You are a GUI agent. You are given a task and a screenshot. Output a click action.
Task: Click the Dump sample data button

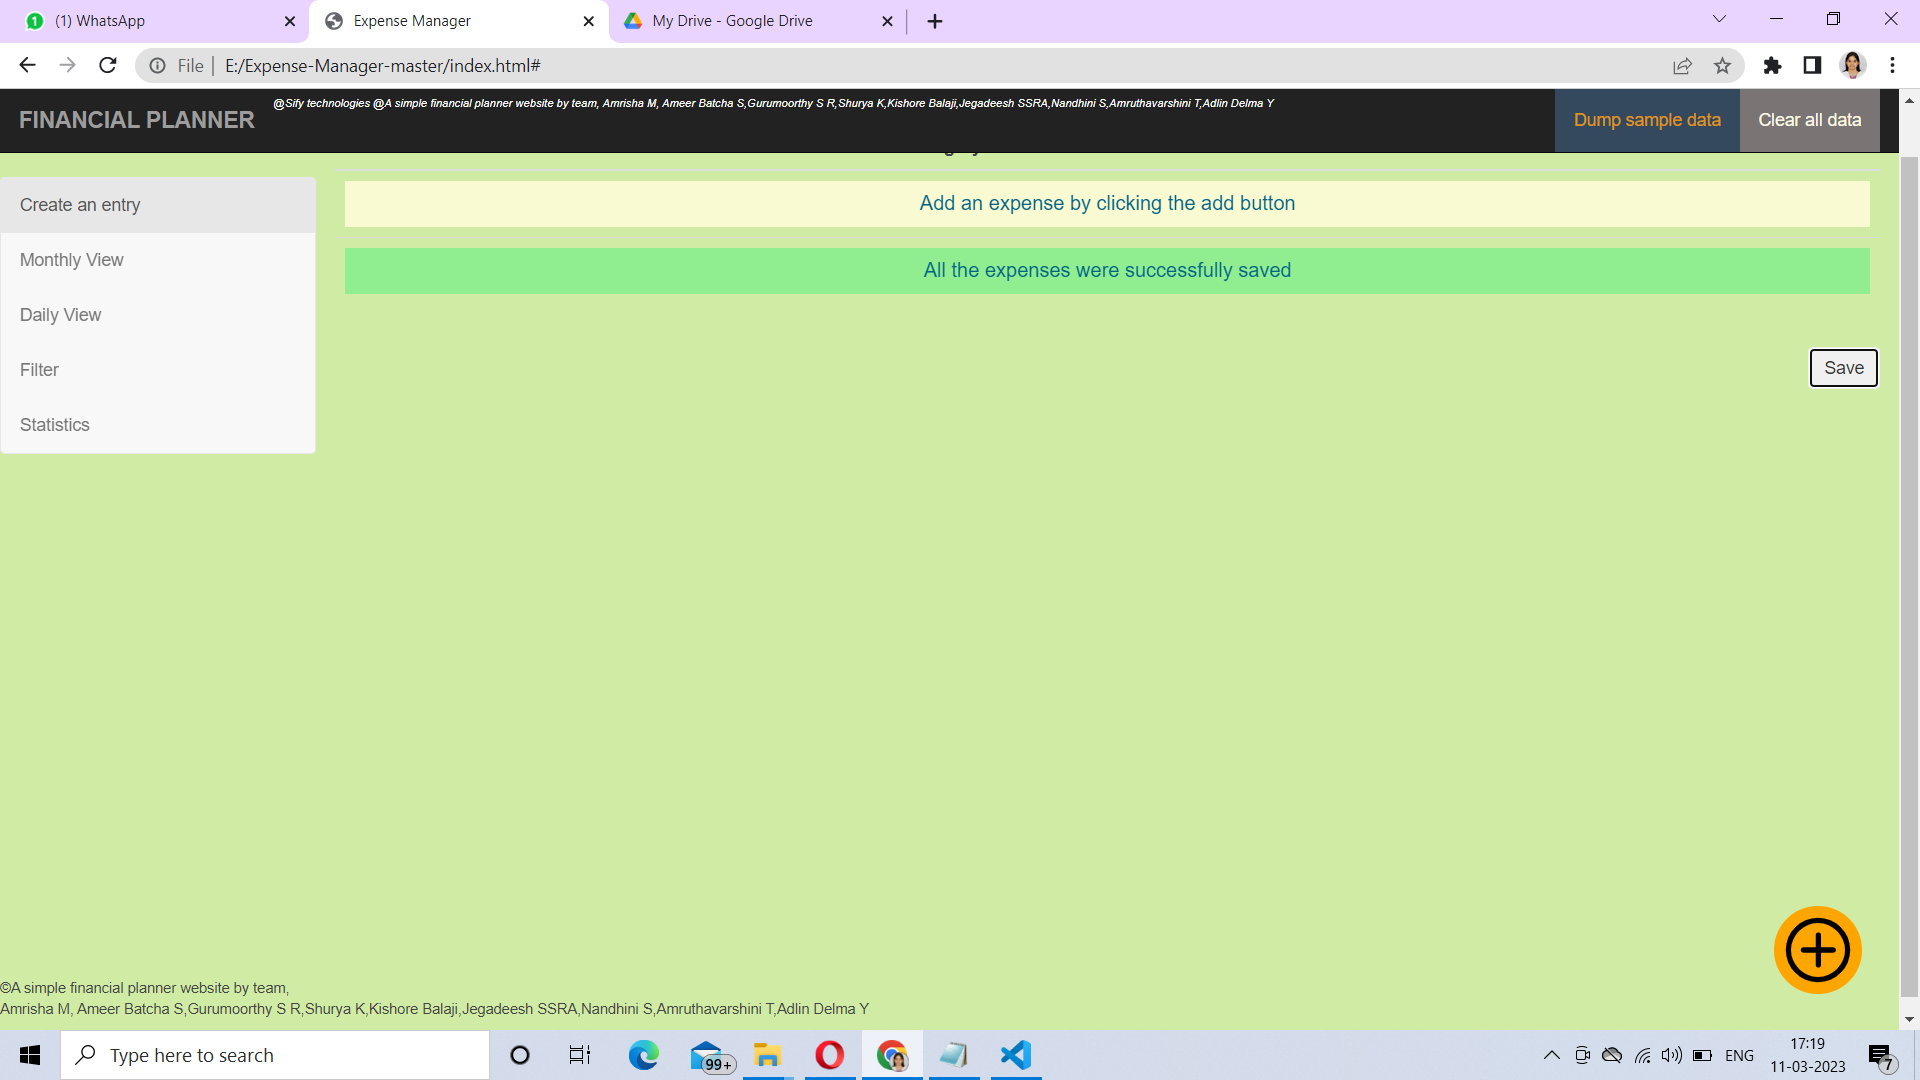click(x=1647, y=120)
